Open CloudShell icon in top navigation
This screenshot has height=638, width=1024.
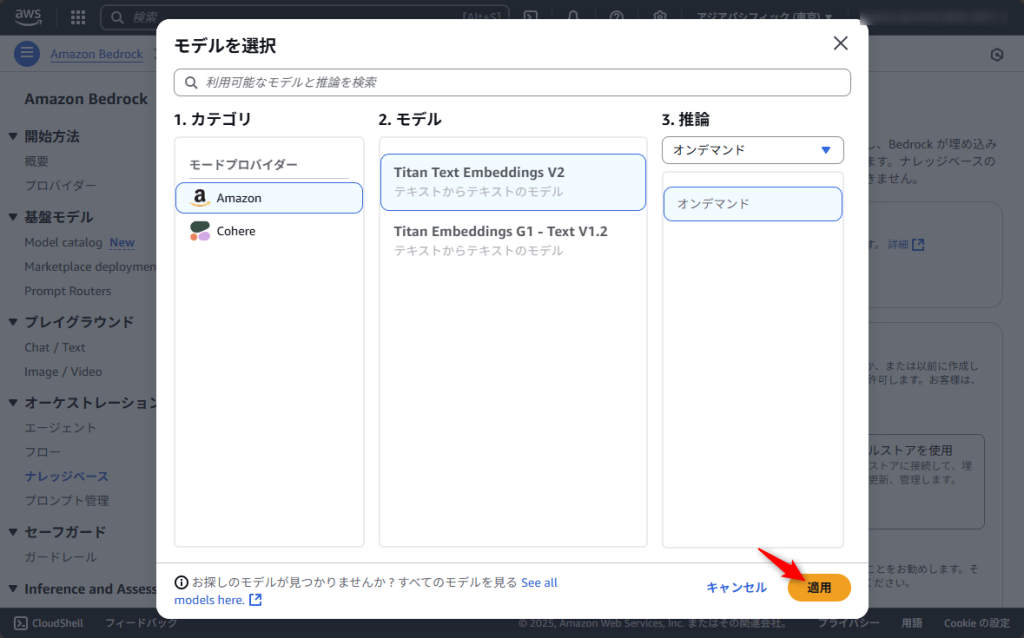point(530,17)
